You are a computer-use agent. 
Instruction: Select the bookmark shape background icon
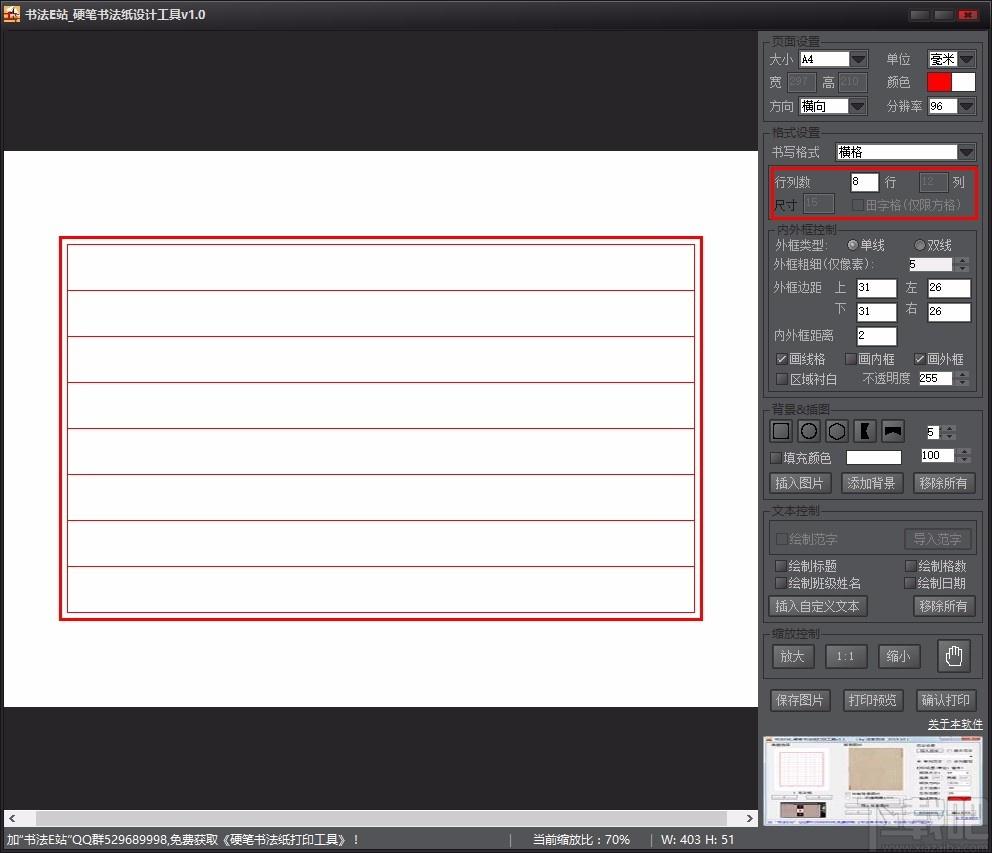click(x=864, y=431)
